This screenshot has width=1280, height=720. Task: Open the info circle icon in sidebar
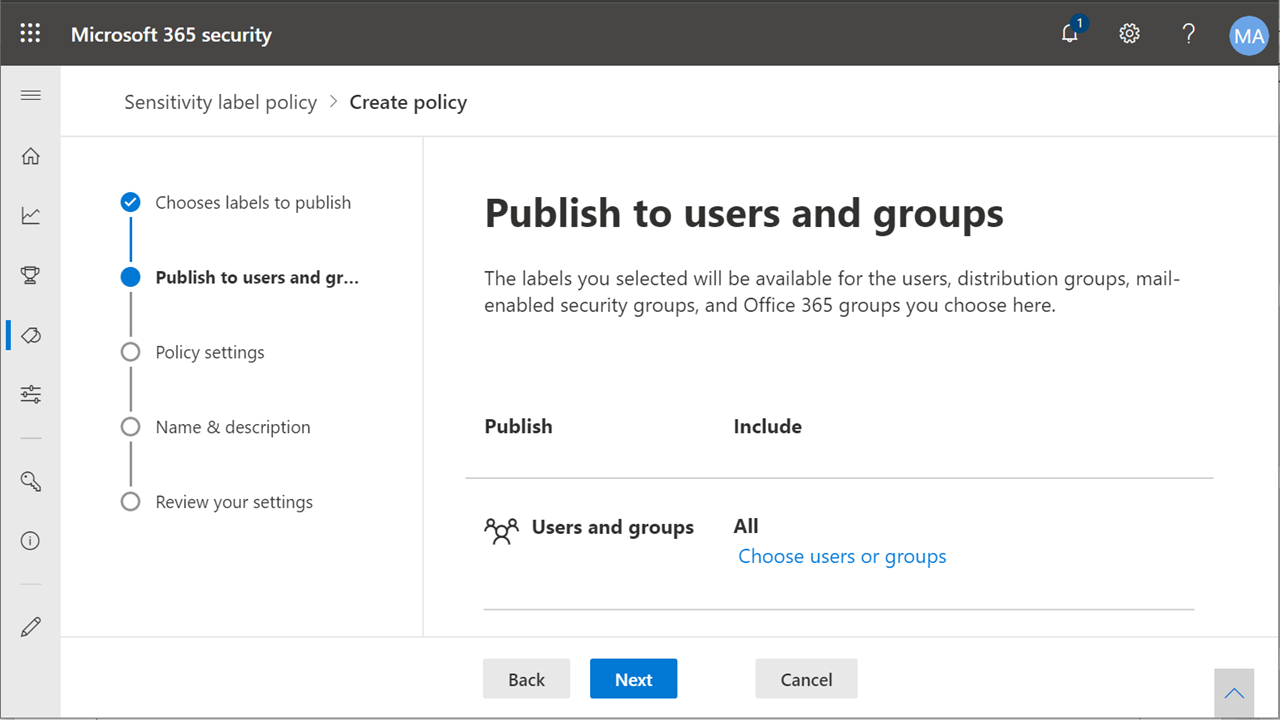click(x=31, y=541)
